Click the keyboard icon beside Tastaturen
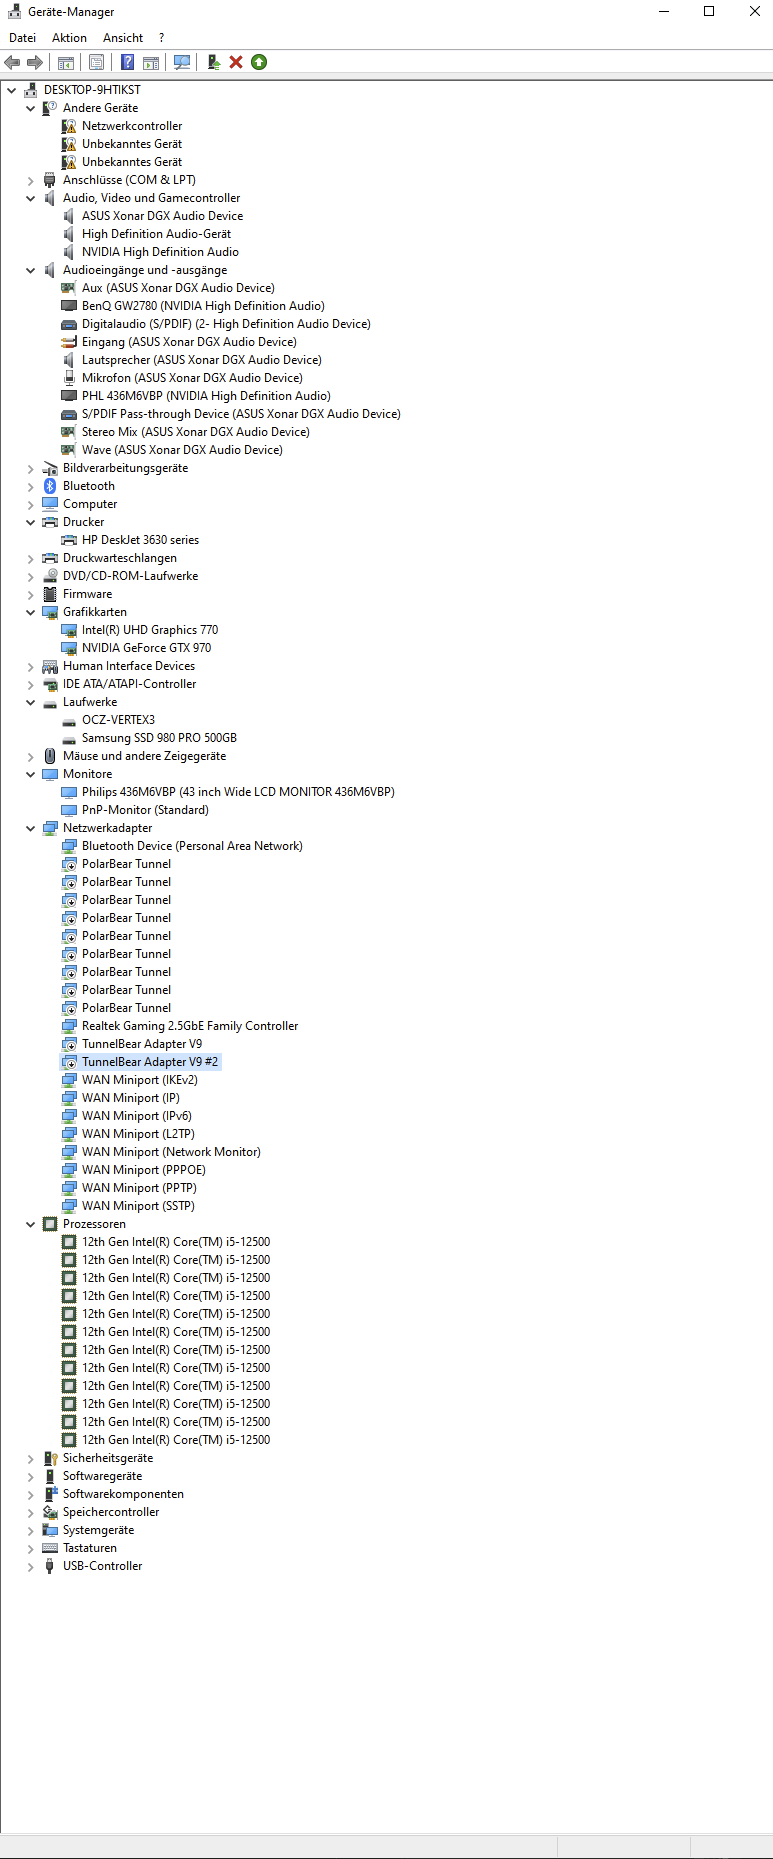The image size is (773, 1859). point(50,1548)
